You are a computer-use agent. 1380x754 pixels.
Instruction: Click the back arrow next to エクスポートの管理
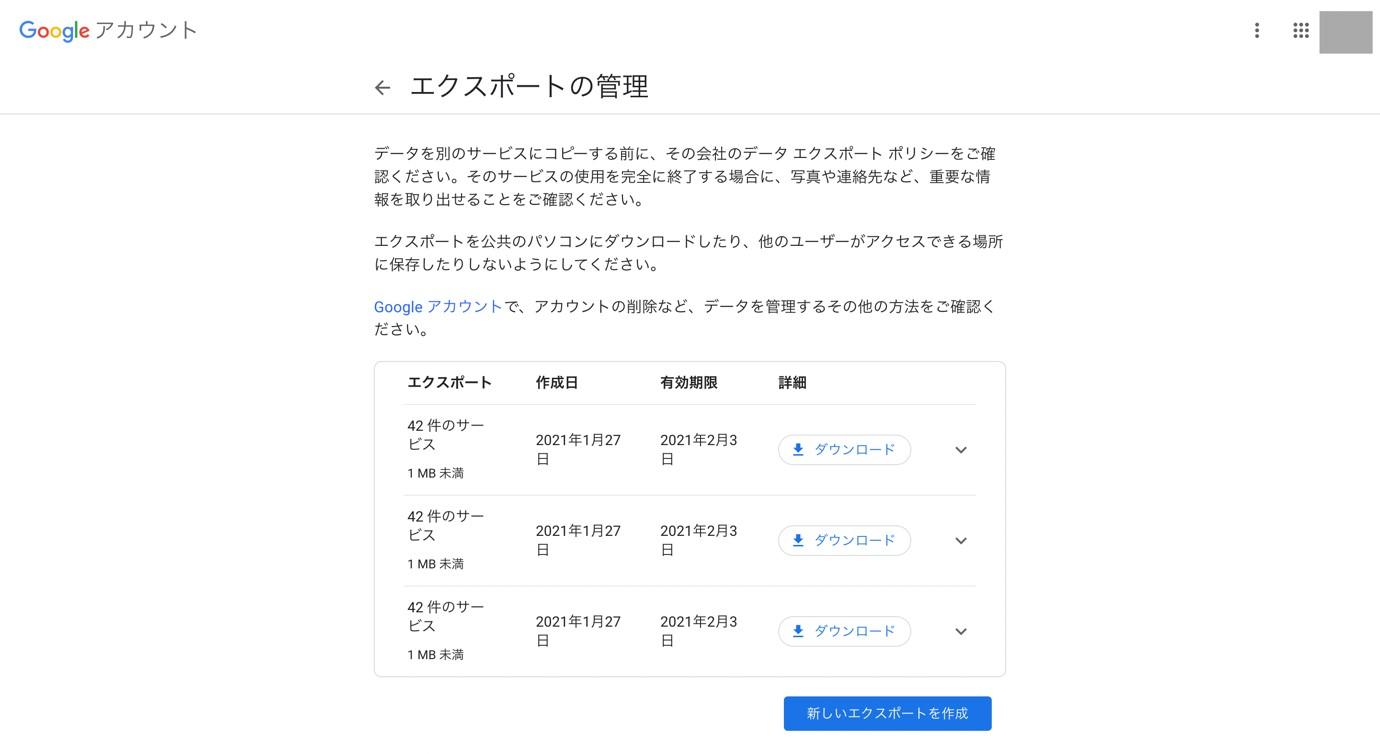(x=382, y=86)
